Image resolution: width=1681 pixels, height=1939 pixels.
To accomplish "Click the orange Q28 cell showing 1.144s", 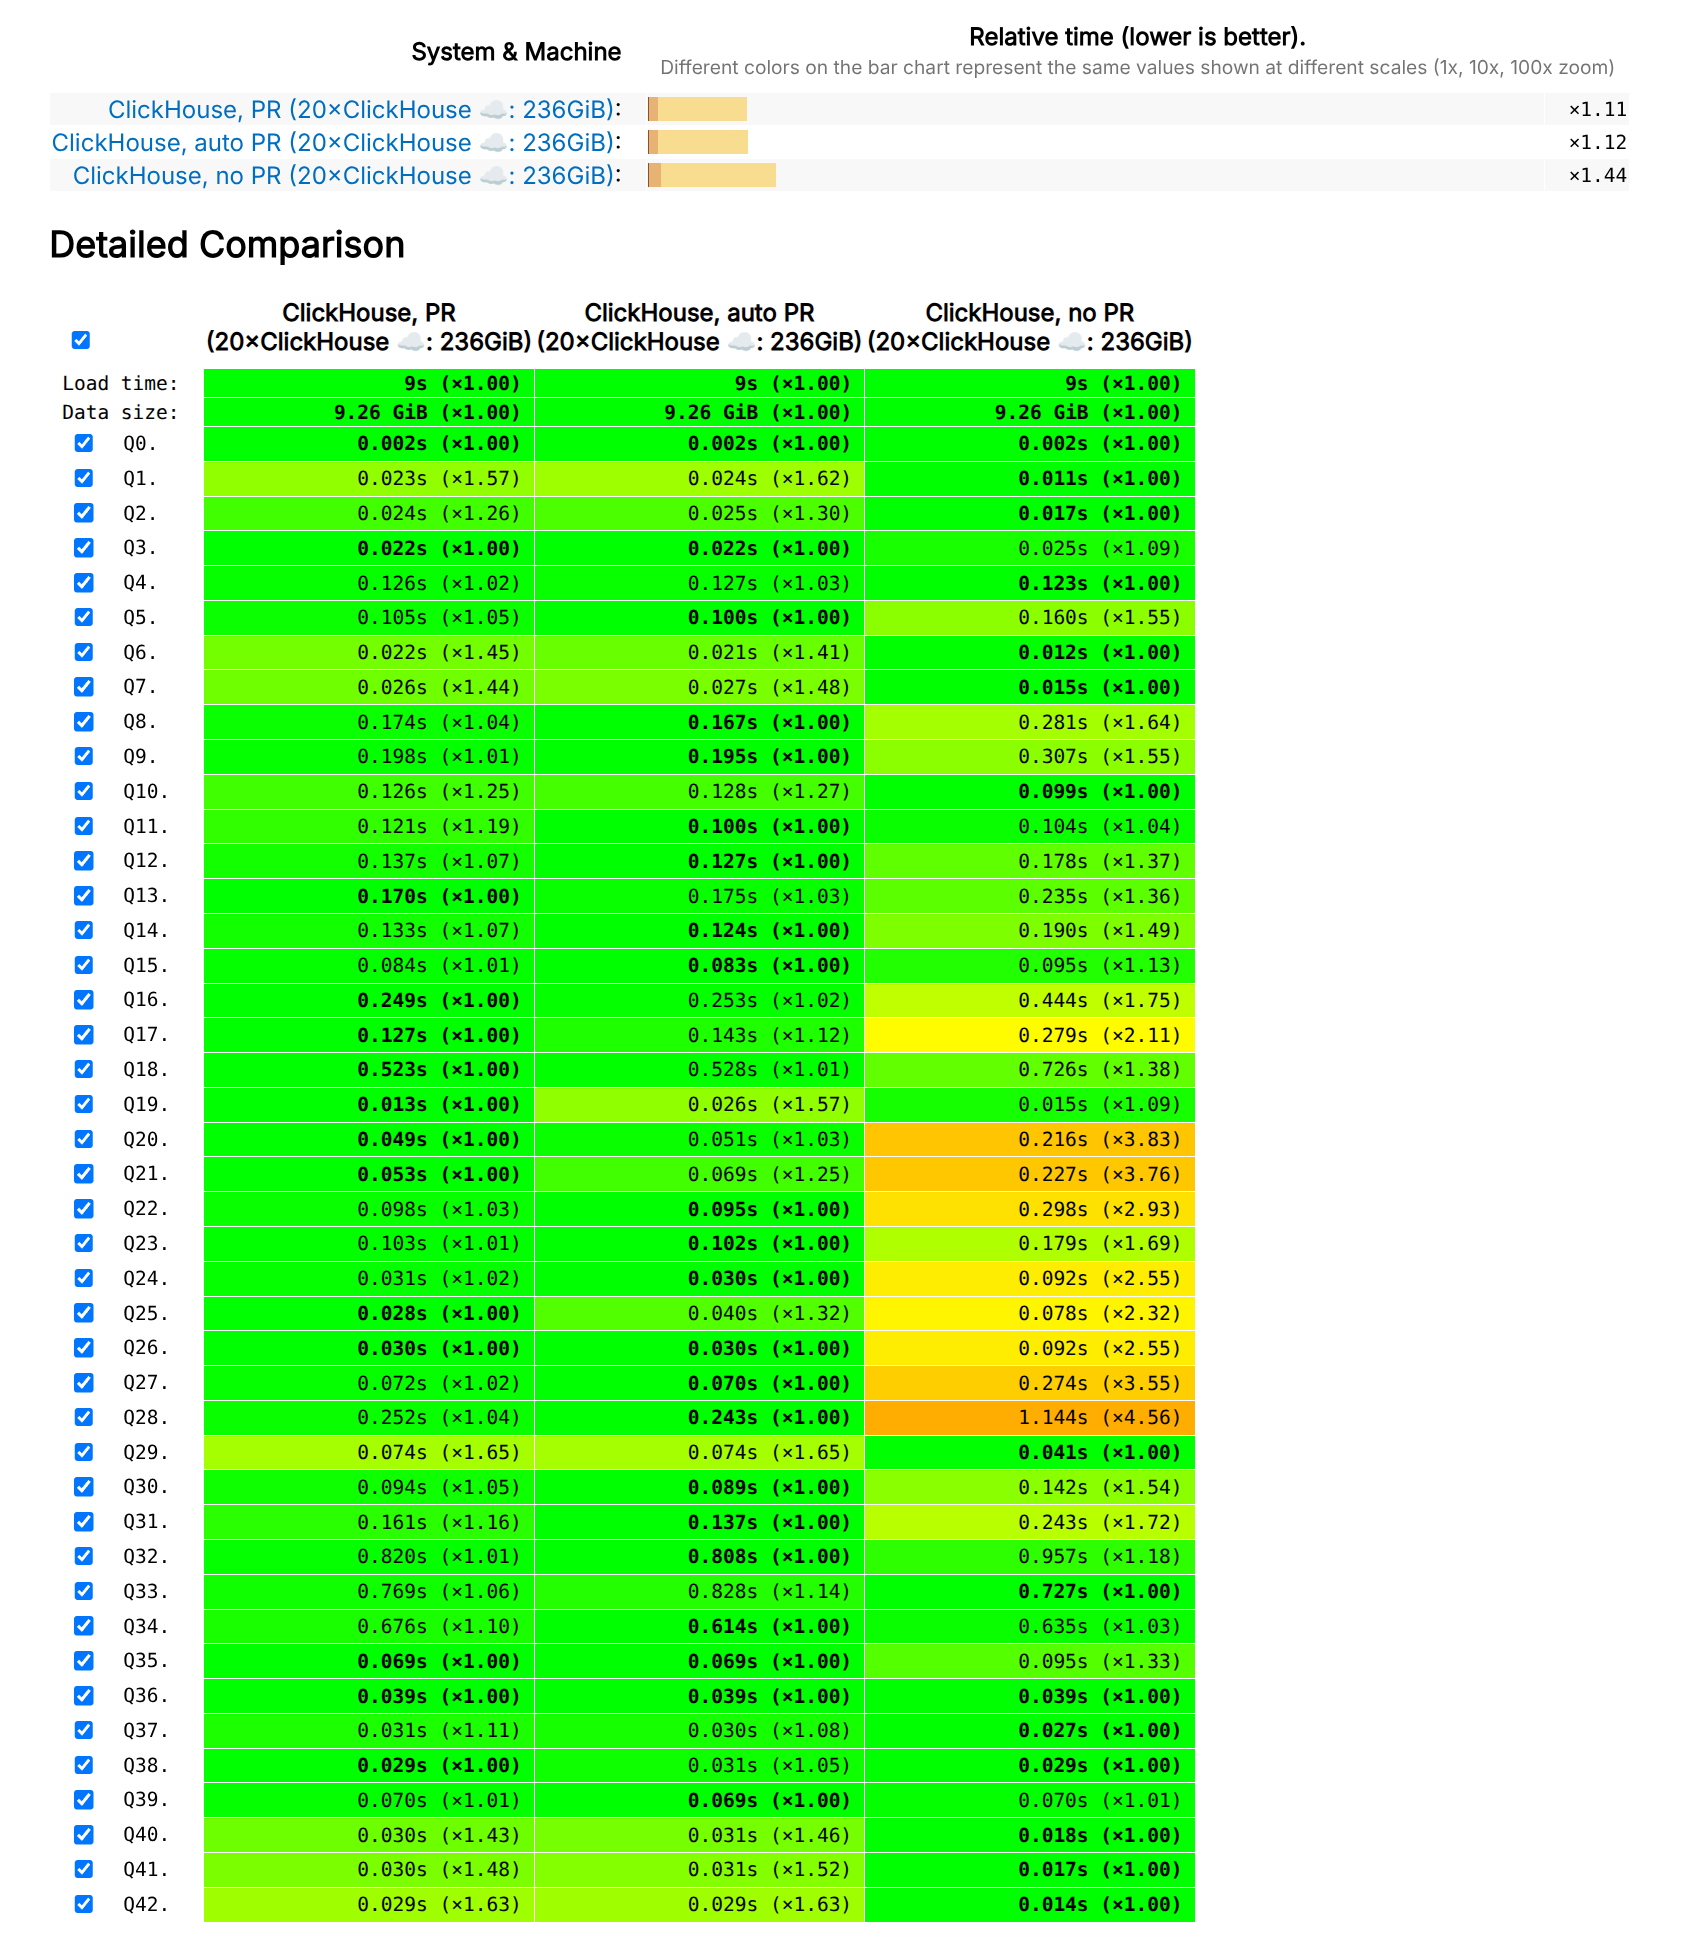I will coord(1029,1417).
